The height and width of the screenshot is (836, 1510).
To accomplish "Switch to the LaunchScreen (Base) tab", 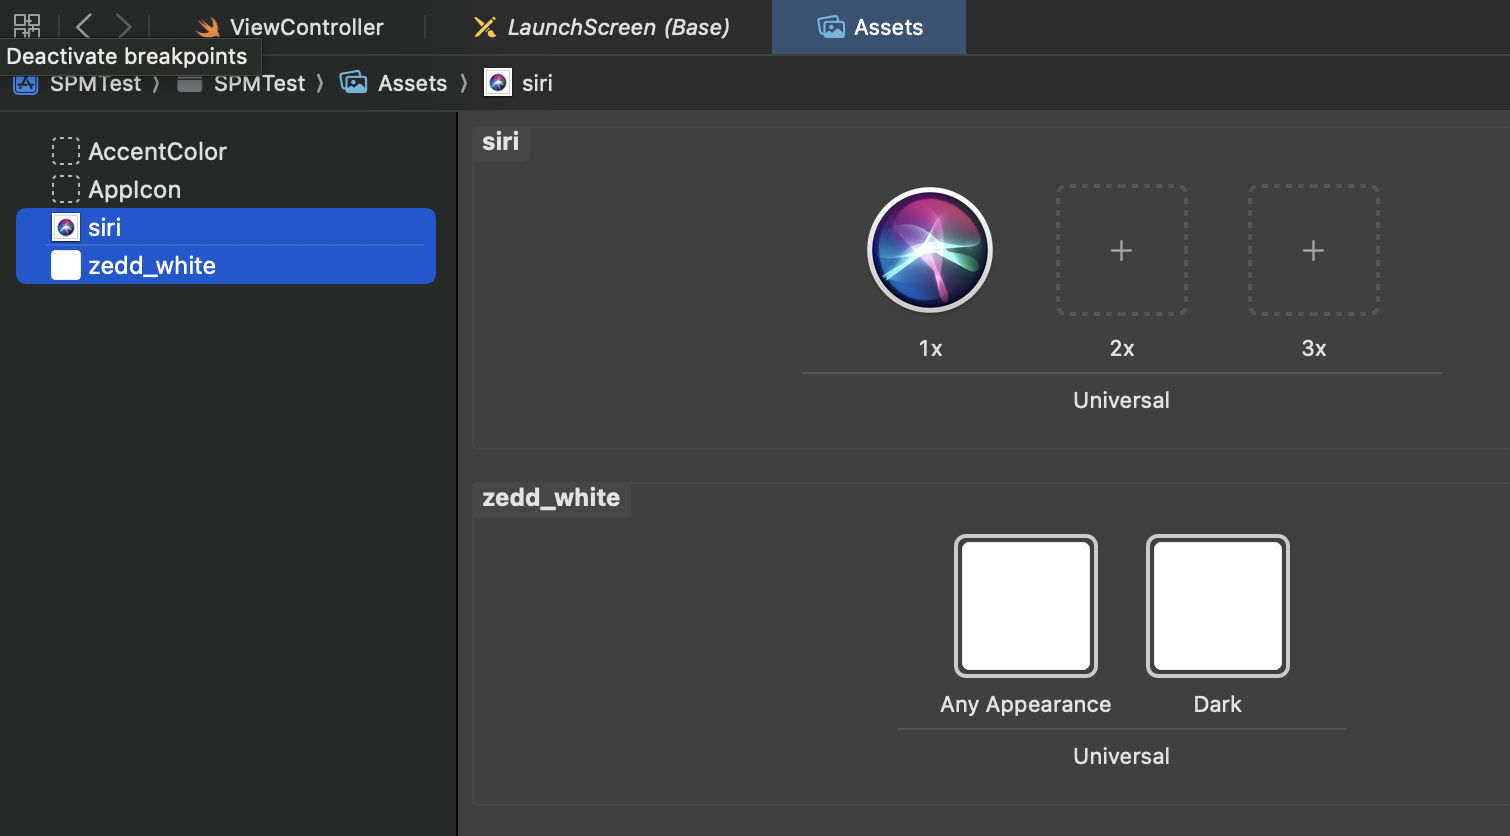I will pos(601,27).
